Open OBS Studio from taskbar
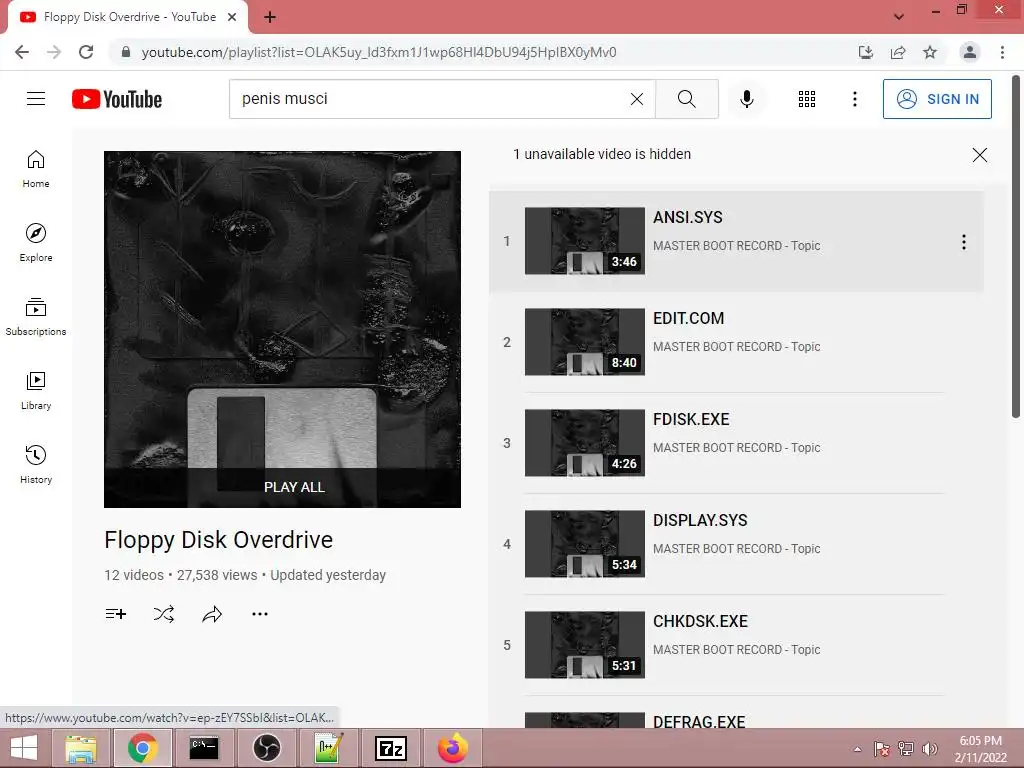This screenshot has width=1024, height=768. click(x=266, y=748)
